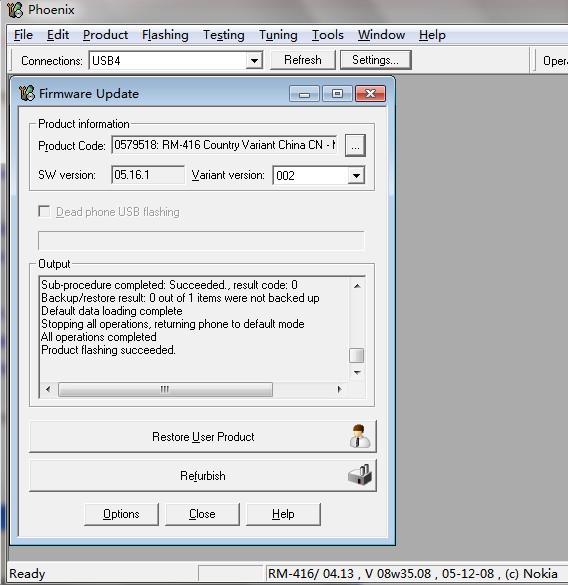Click the Product Code input field
The height and width of the screenshot is (585, 568).
coord(224,145)
